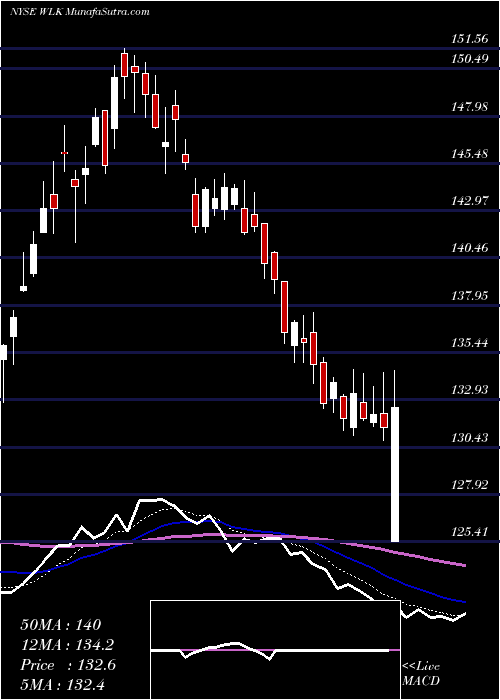The image size is (500, 700).
Task: Click the 150.49 price level label
Action: pyautogui.click(x=468, y=59)
